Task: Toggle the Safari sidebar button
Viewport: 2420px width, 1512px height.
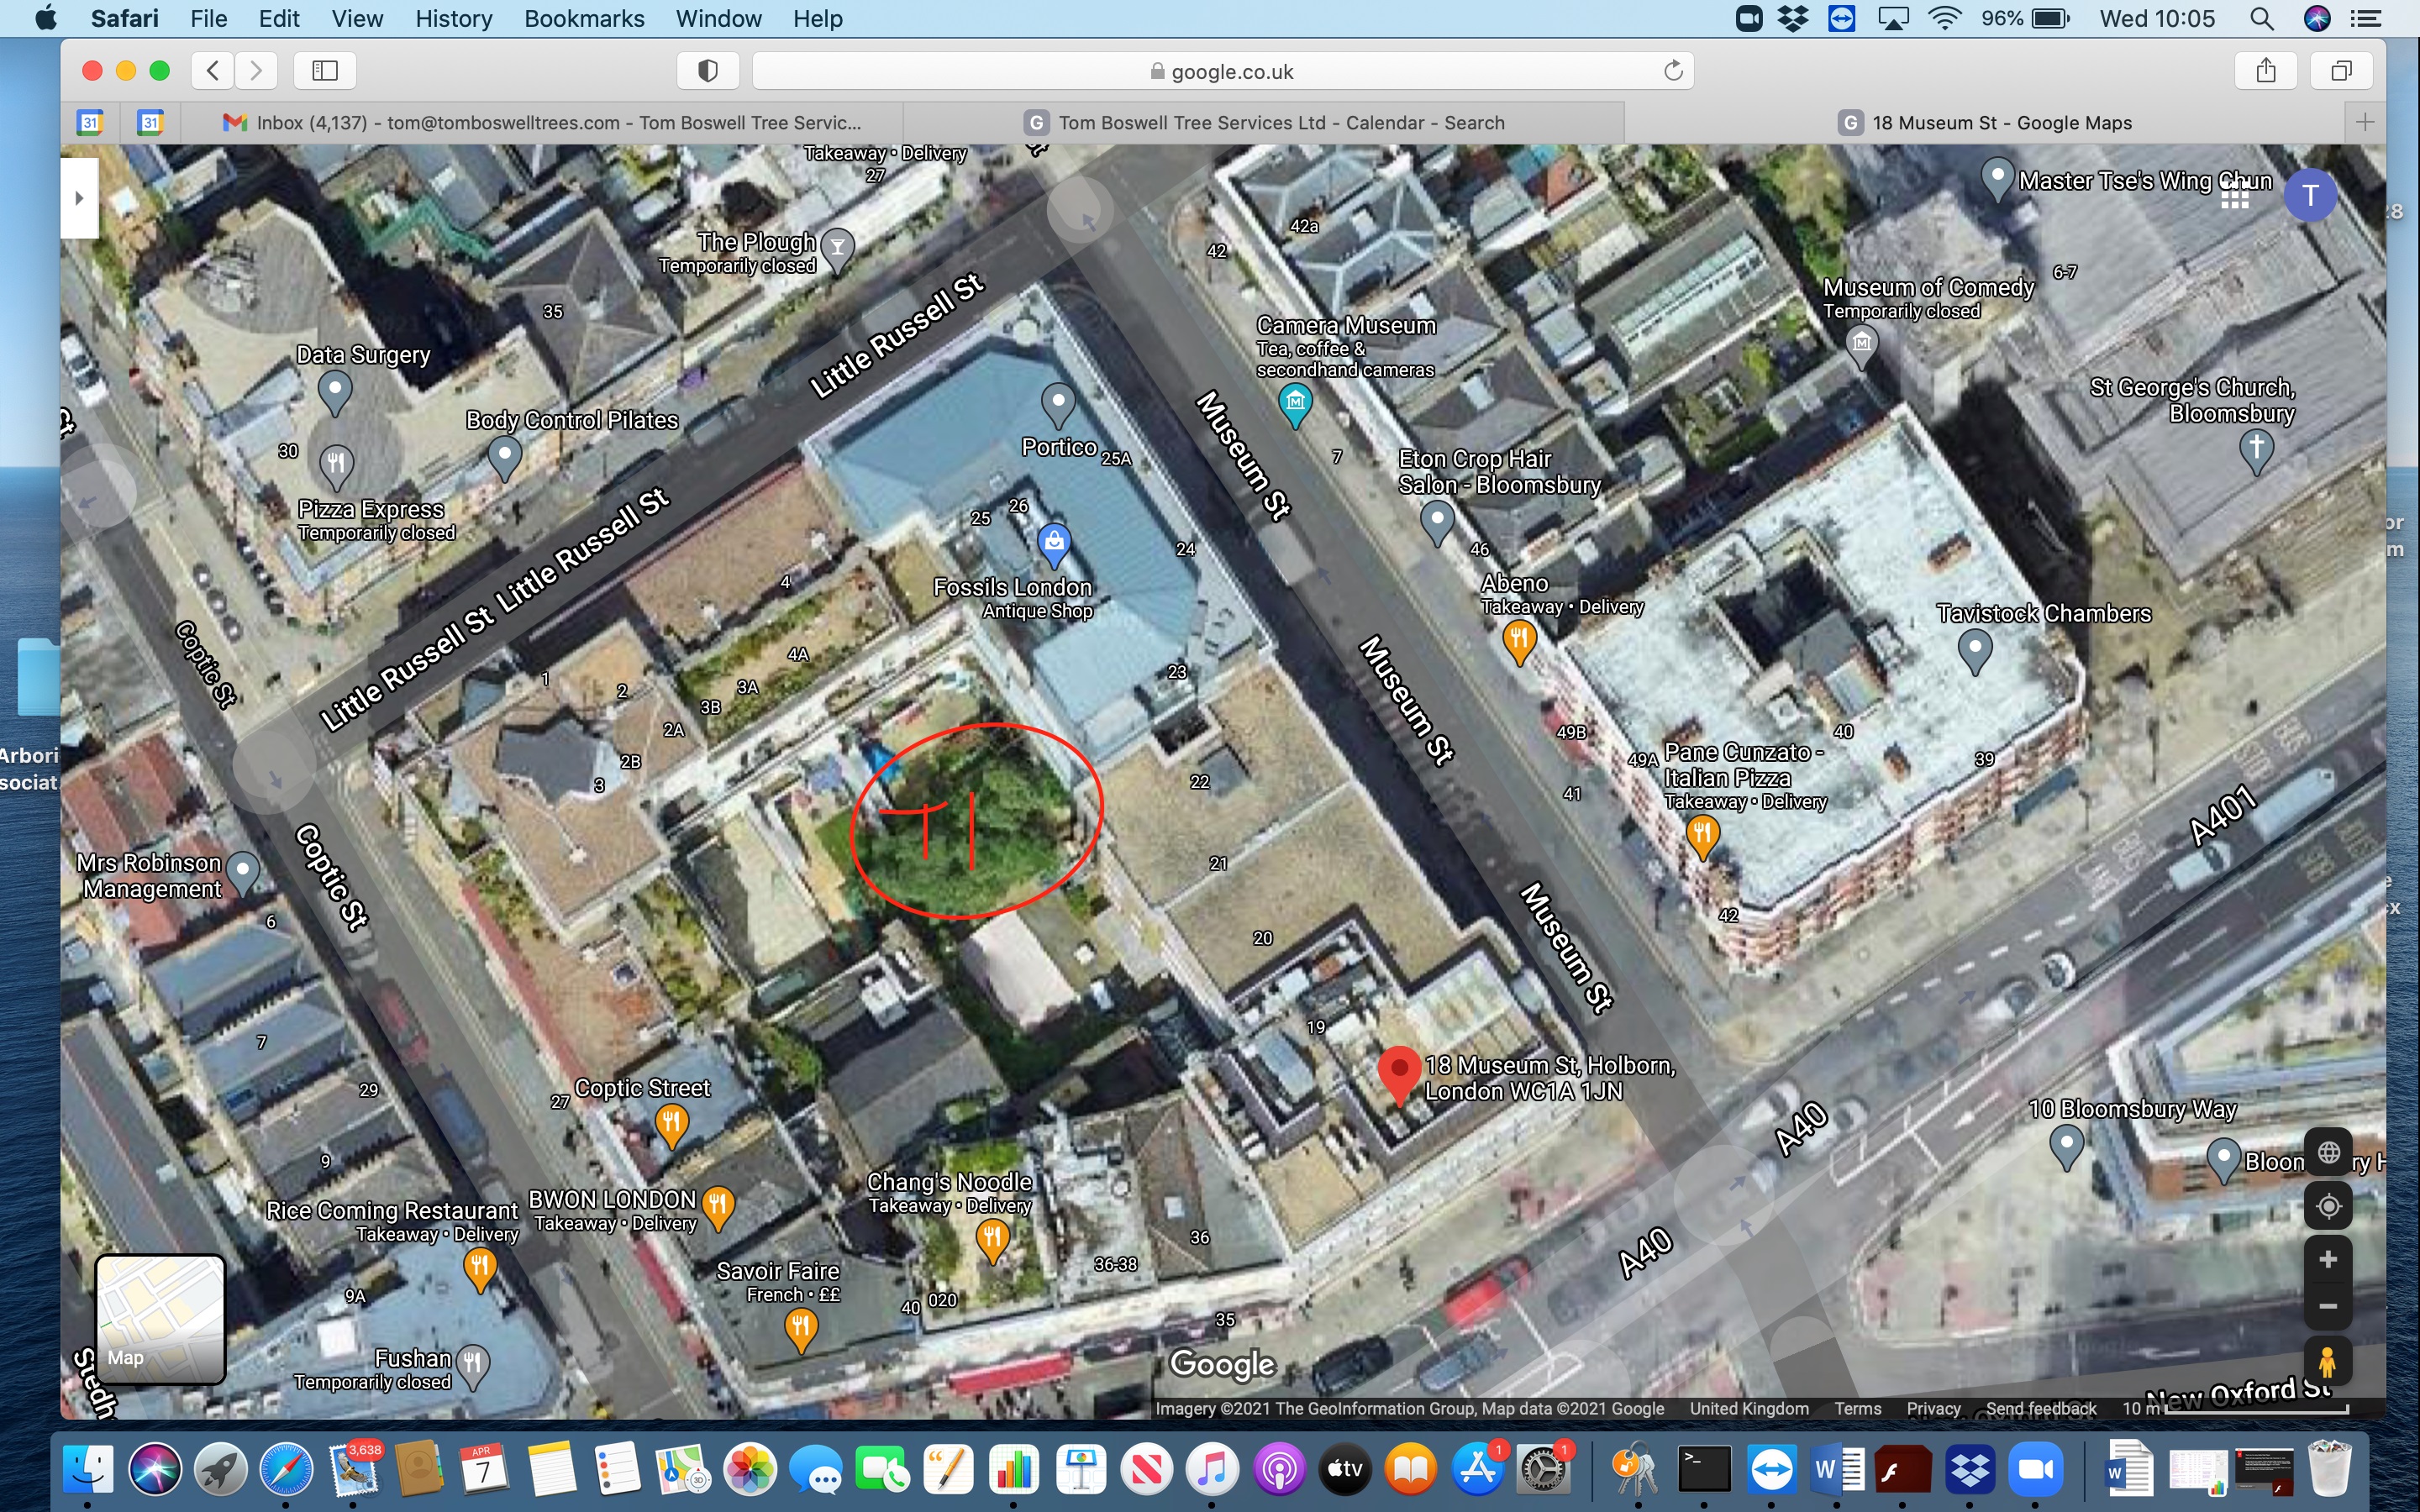Action: point(325,70)
